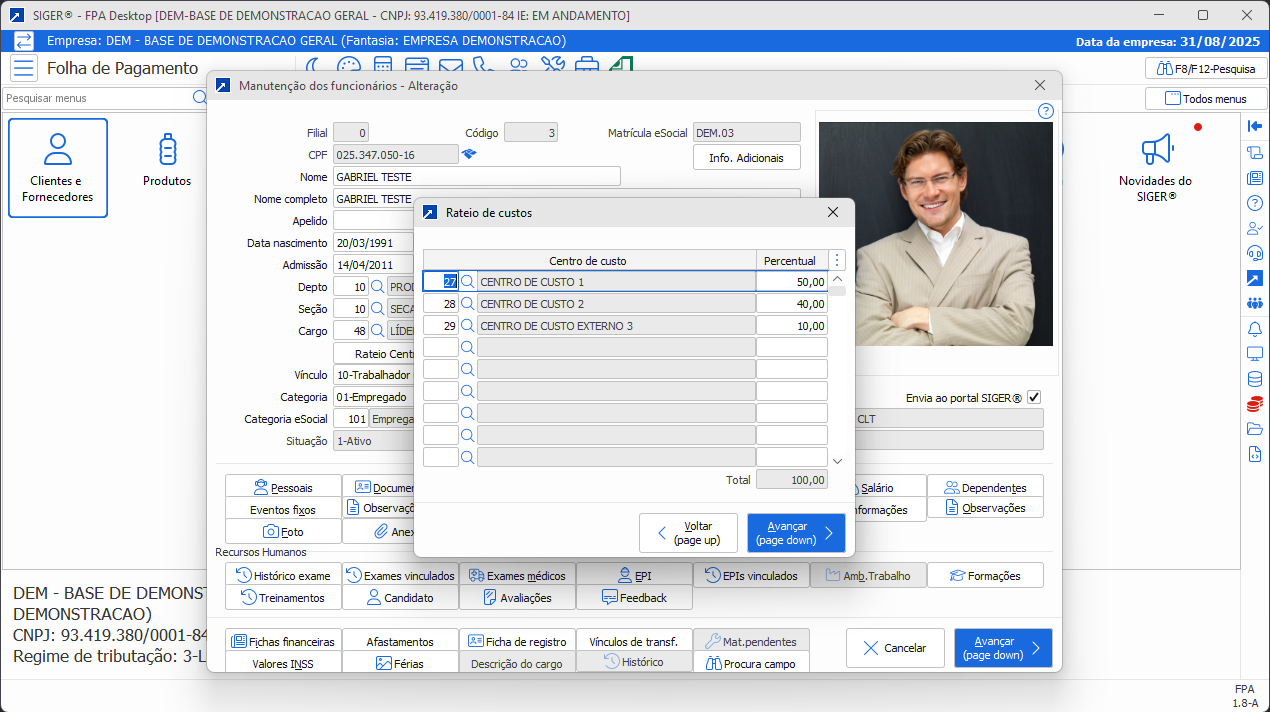The height and width of the screenshot is (712, 1270).
Task: Click the search icon beside cost center 27
Action: (x=467, y=282)
